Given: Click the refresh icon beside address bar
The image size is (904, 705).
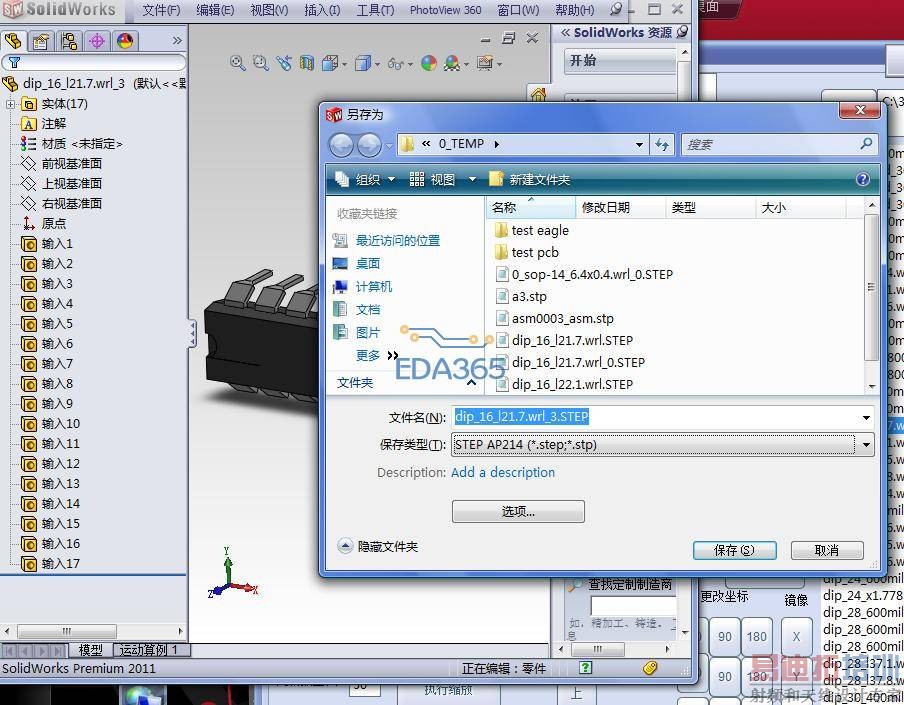Looking at the screenshot, I should coord(662,145).
